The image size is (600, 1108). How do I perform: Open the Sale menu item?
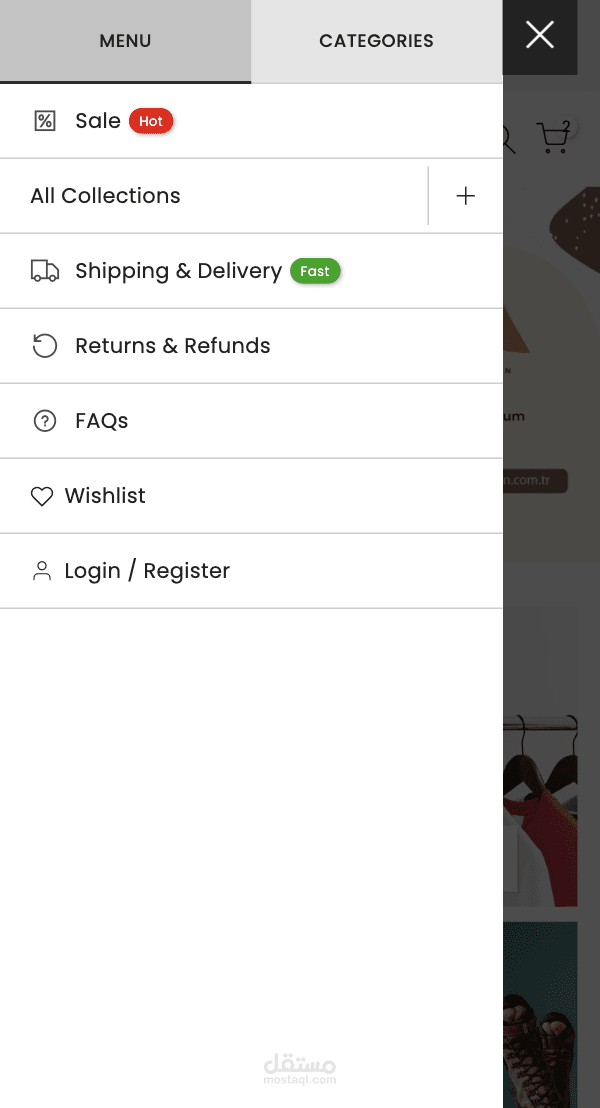pos(98,121)
